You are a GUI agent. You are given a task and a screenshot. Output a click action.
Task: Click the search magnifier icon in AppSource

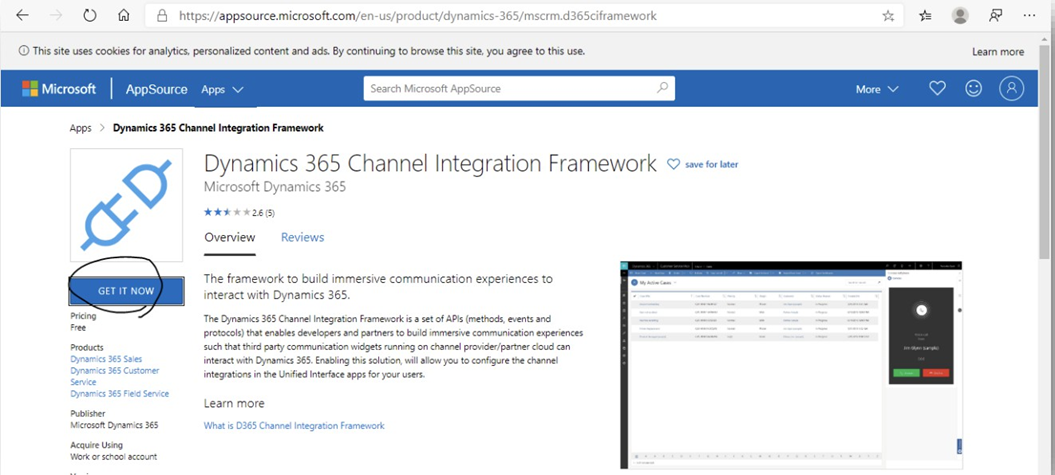pos(663,88)
